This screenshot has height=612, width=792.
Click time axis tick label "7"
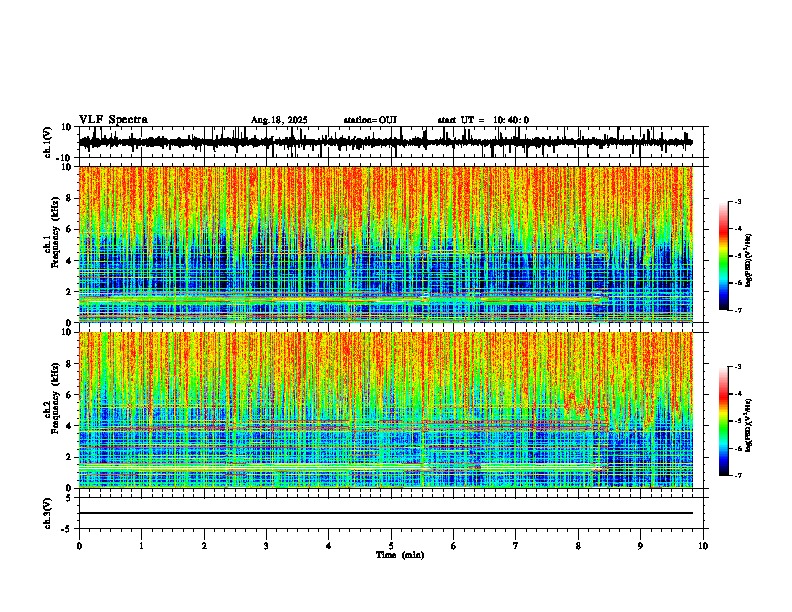point(516,545)
